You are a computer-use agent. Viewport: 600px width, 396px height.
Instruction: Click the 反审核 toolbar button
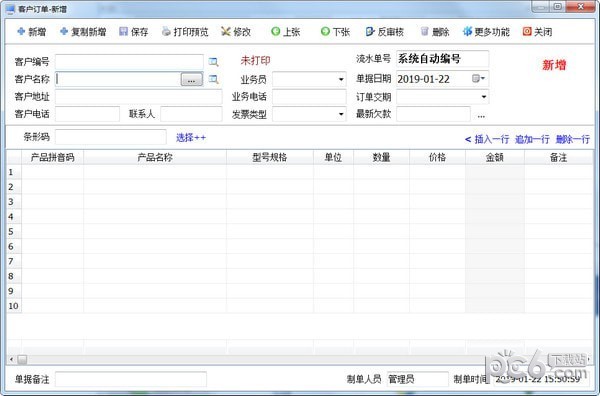point(385,32)
